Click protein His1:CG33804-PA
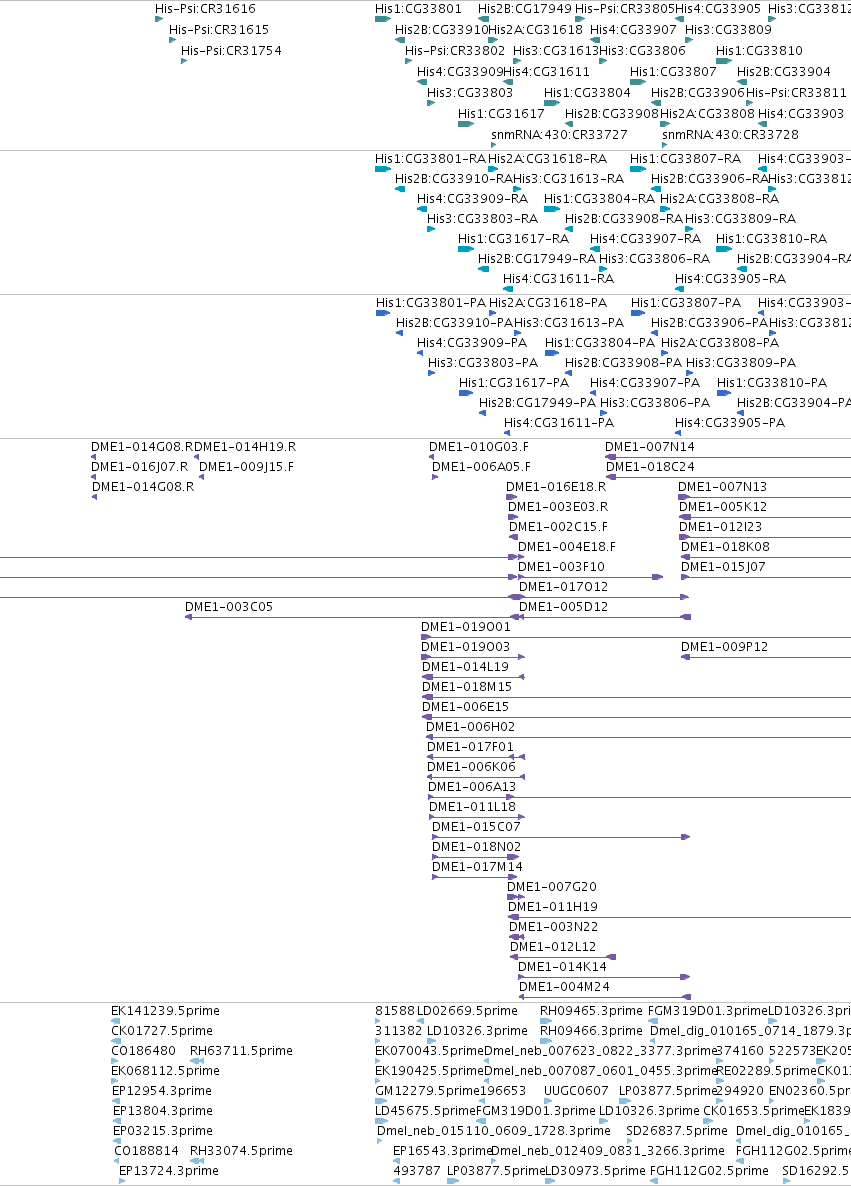This screenshot has height=1186, width=851. click(x=599, y=343)
